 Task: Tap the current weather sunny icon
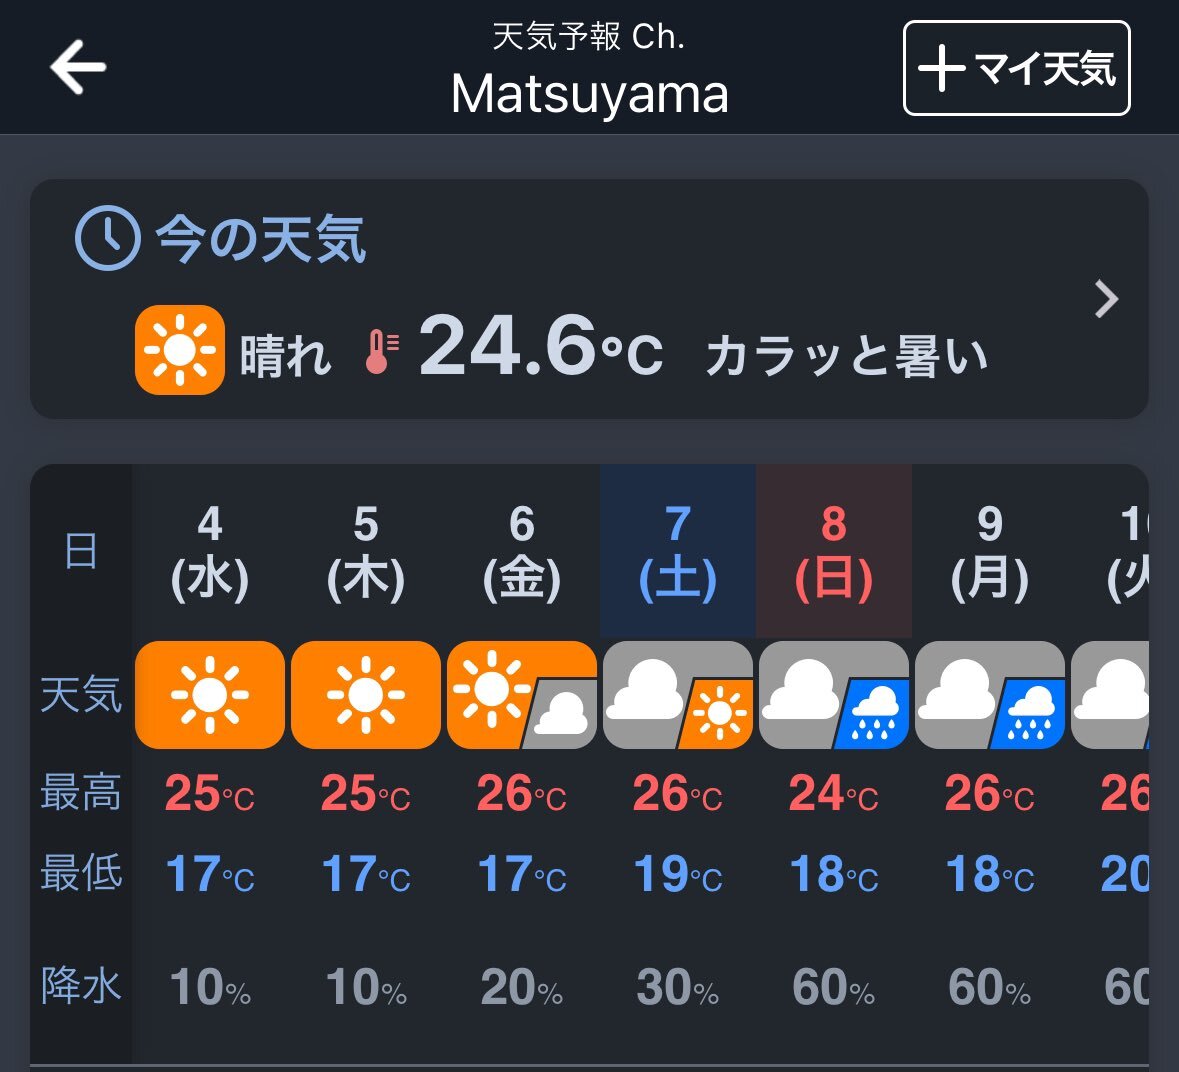(x=180, y=350)
